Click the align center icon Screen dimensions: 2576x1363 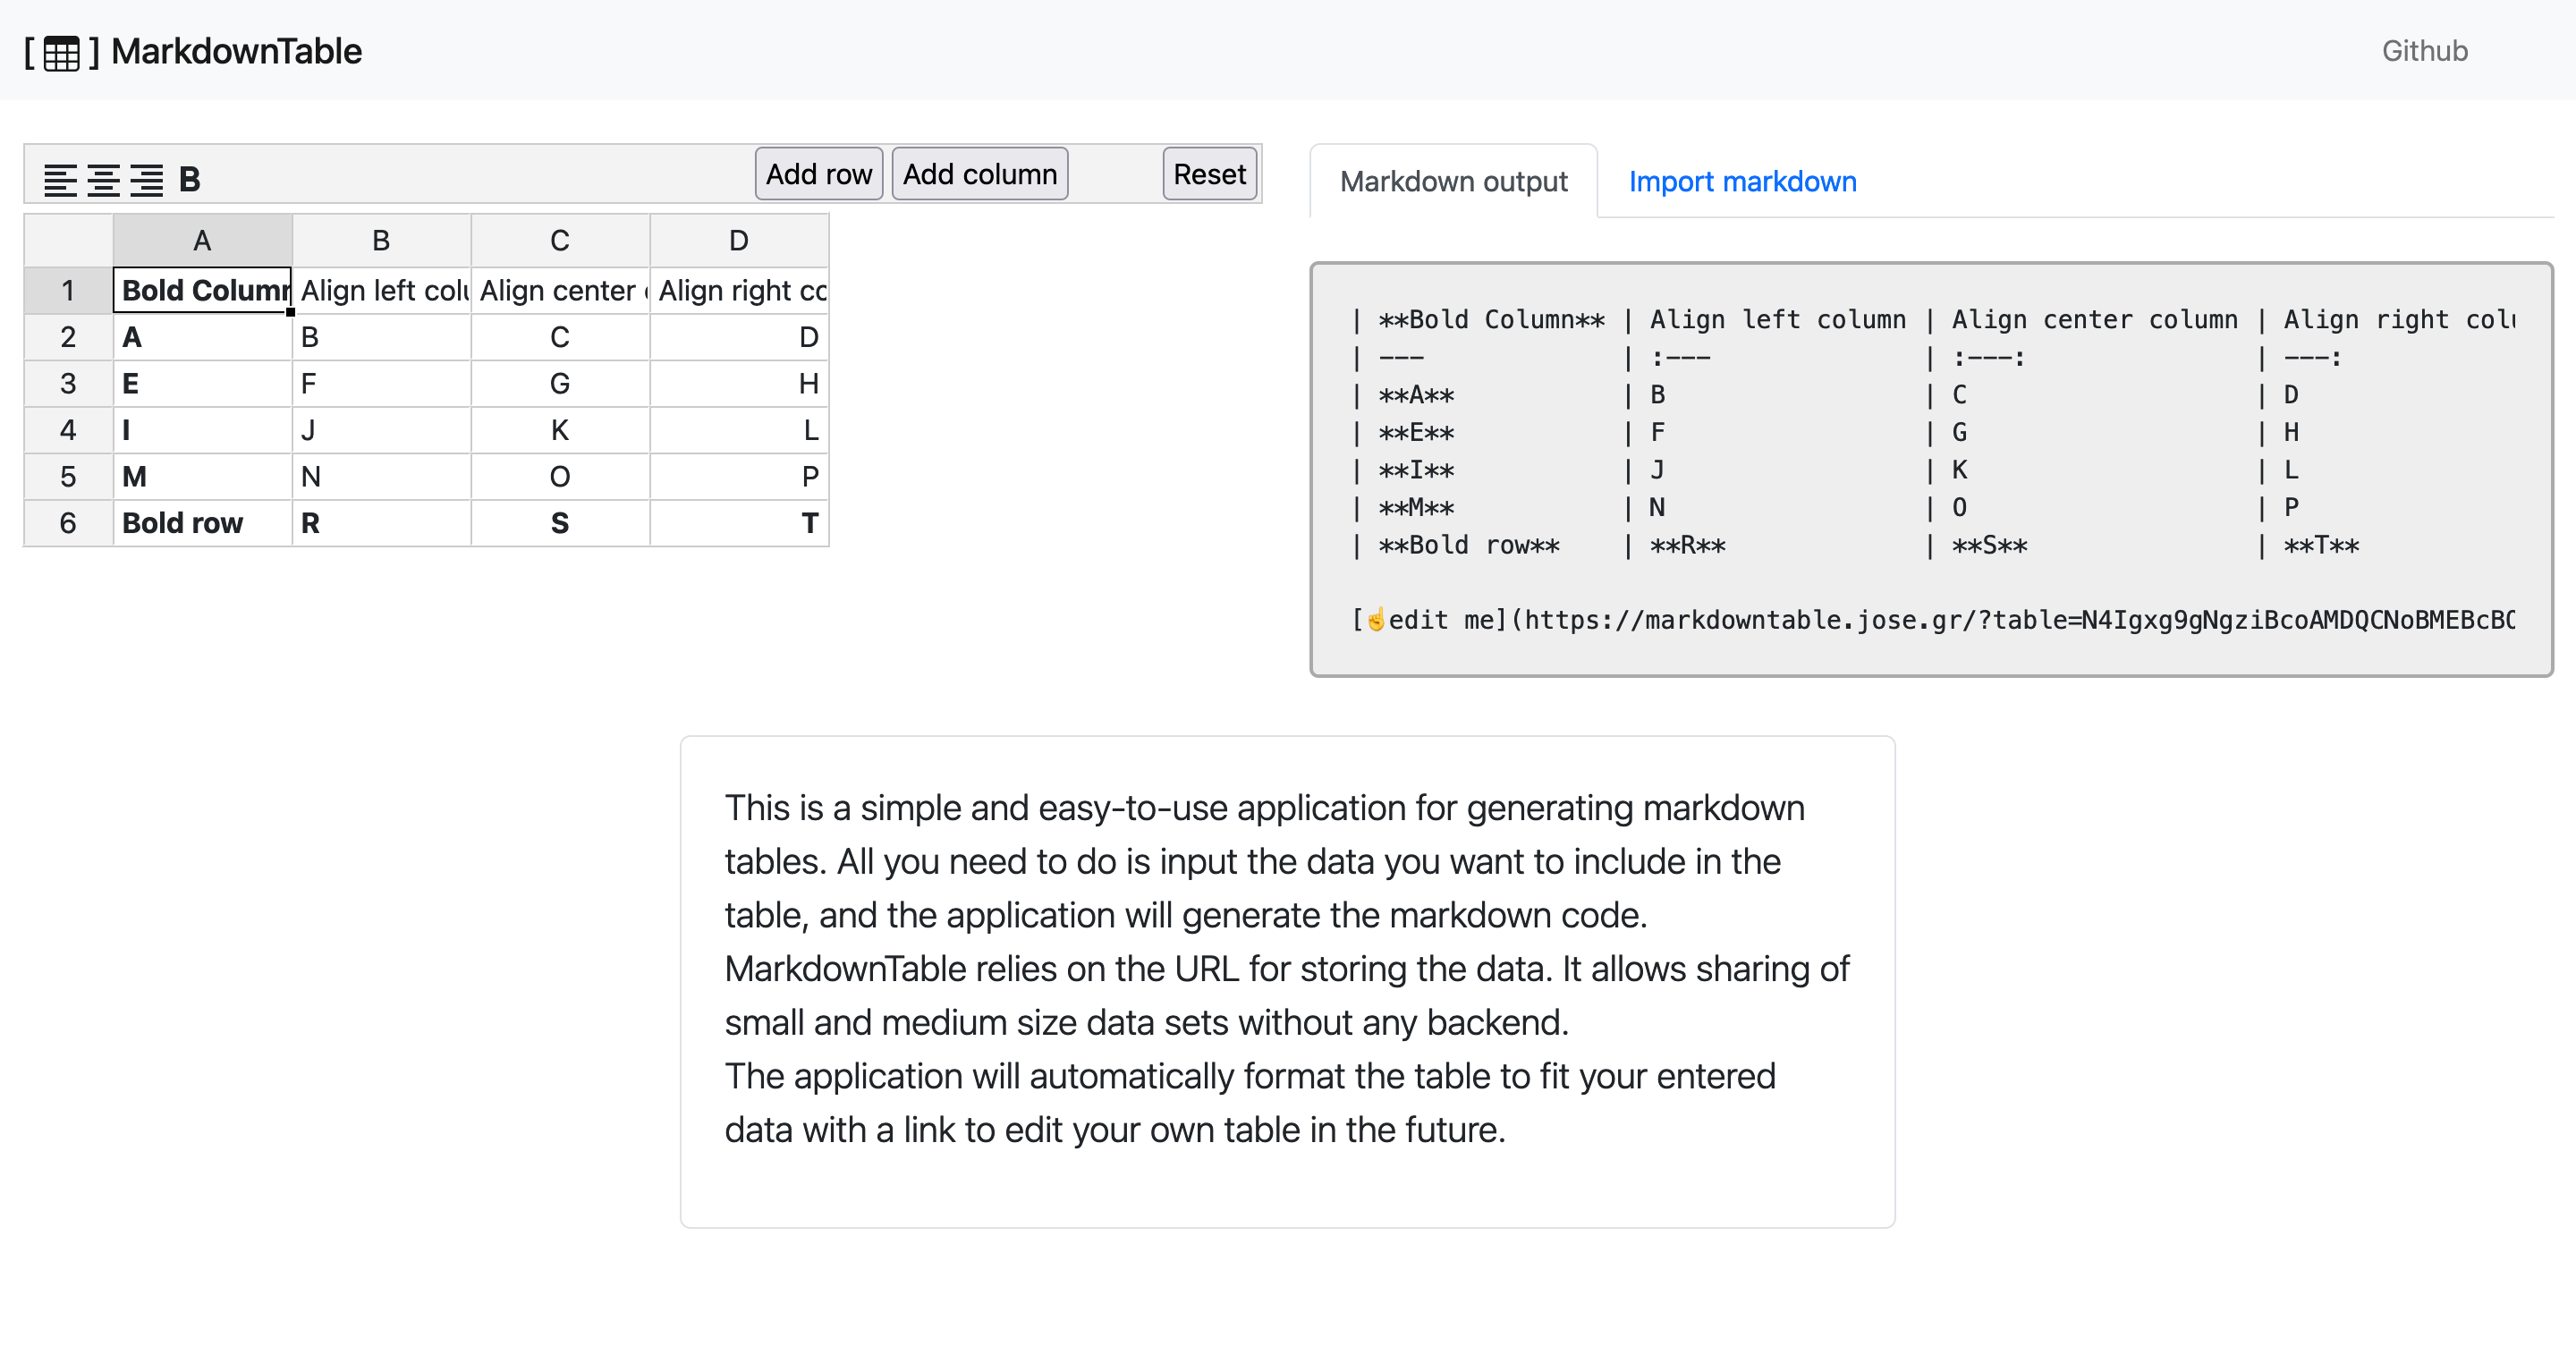click(103, 180)
